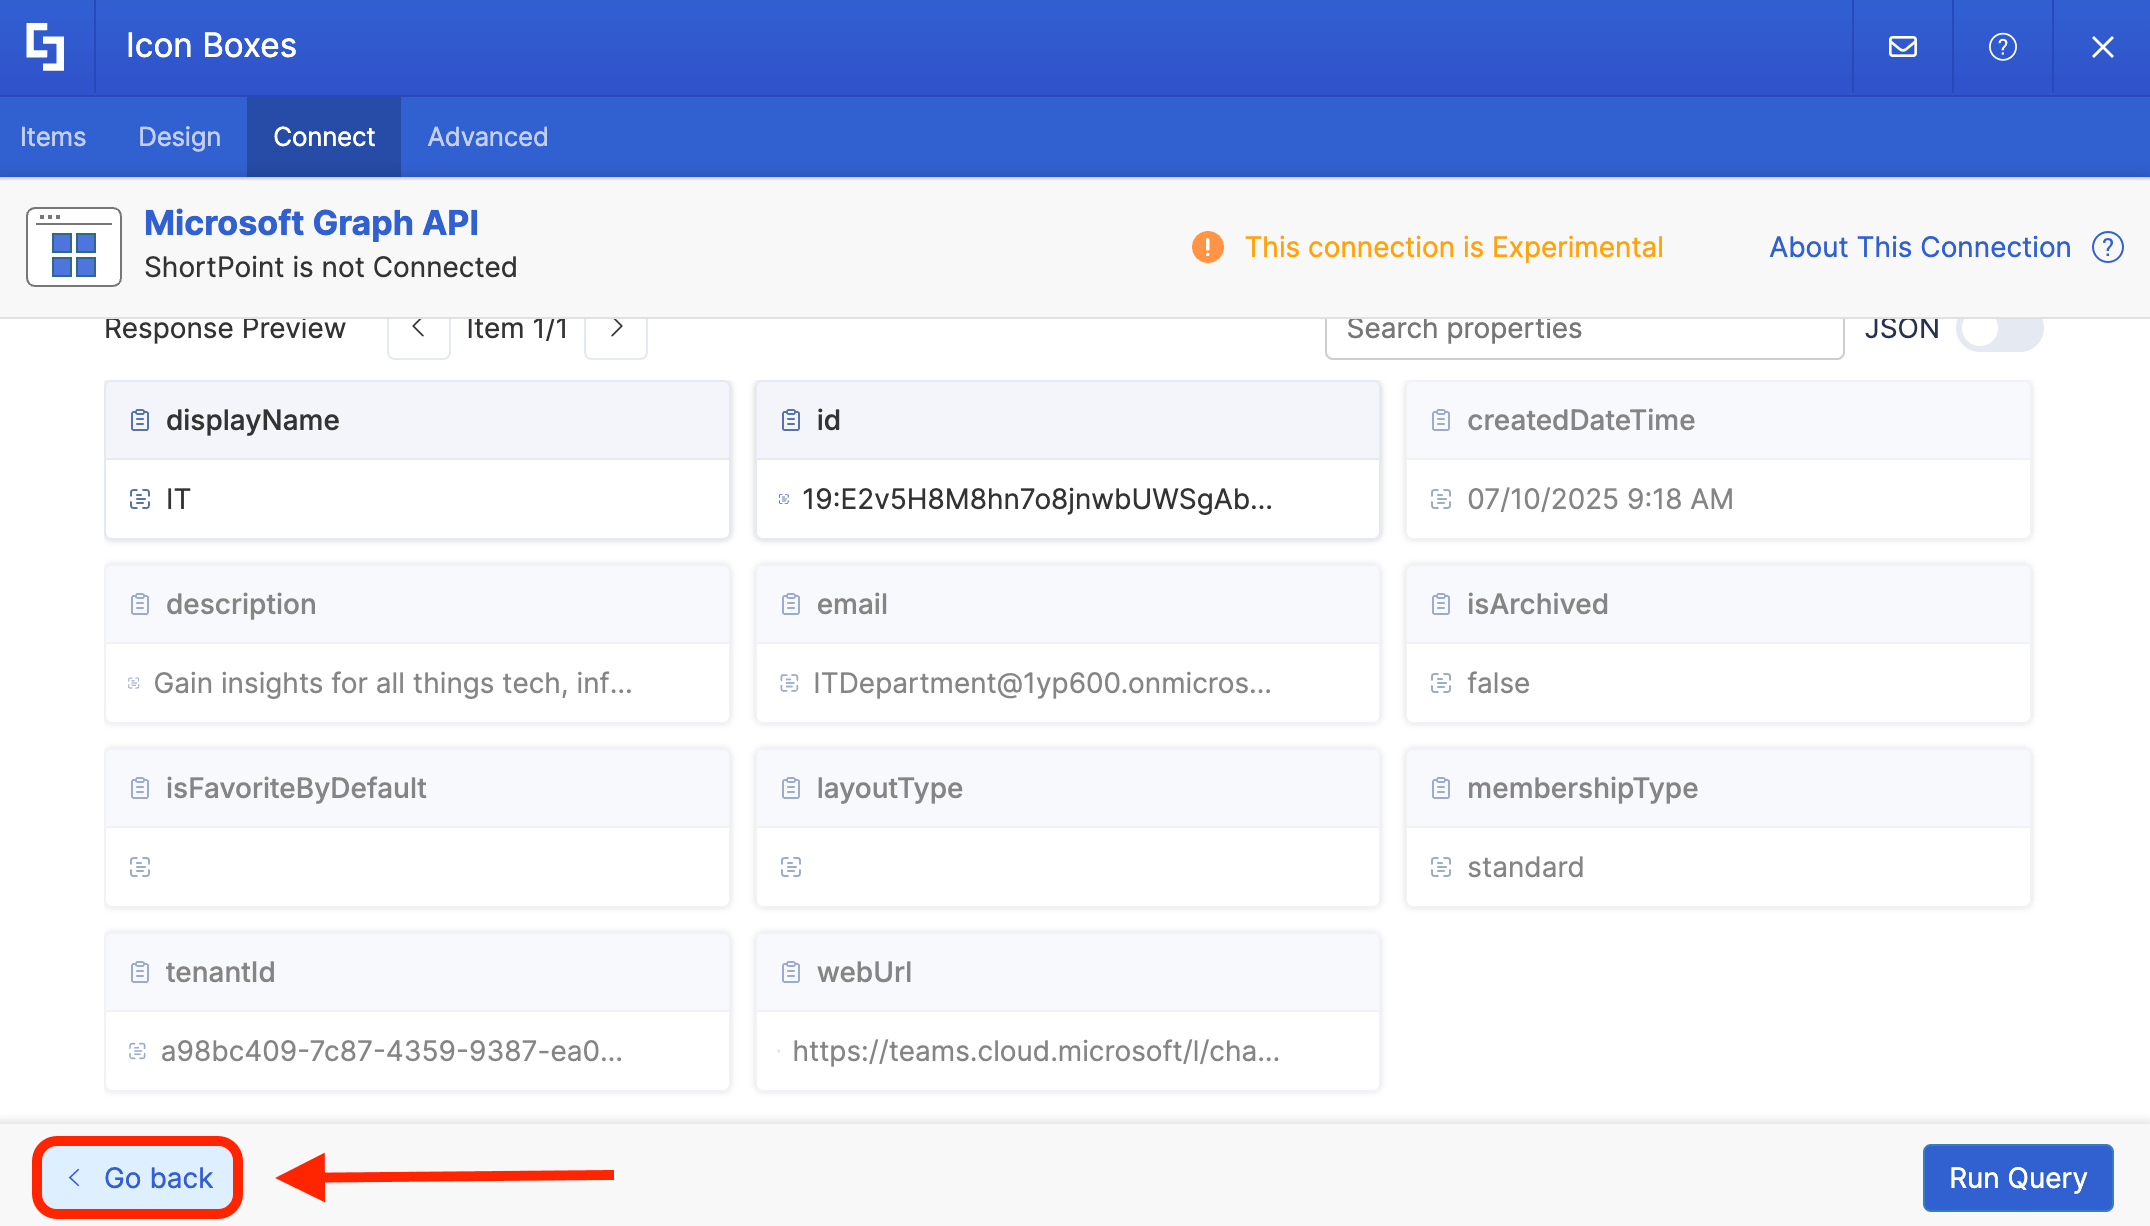Click value icon under isFavoriteByDefault
The image size is (2150, 1226).
(x=140, y=867)
